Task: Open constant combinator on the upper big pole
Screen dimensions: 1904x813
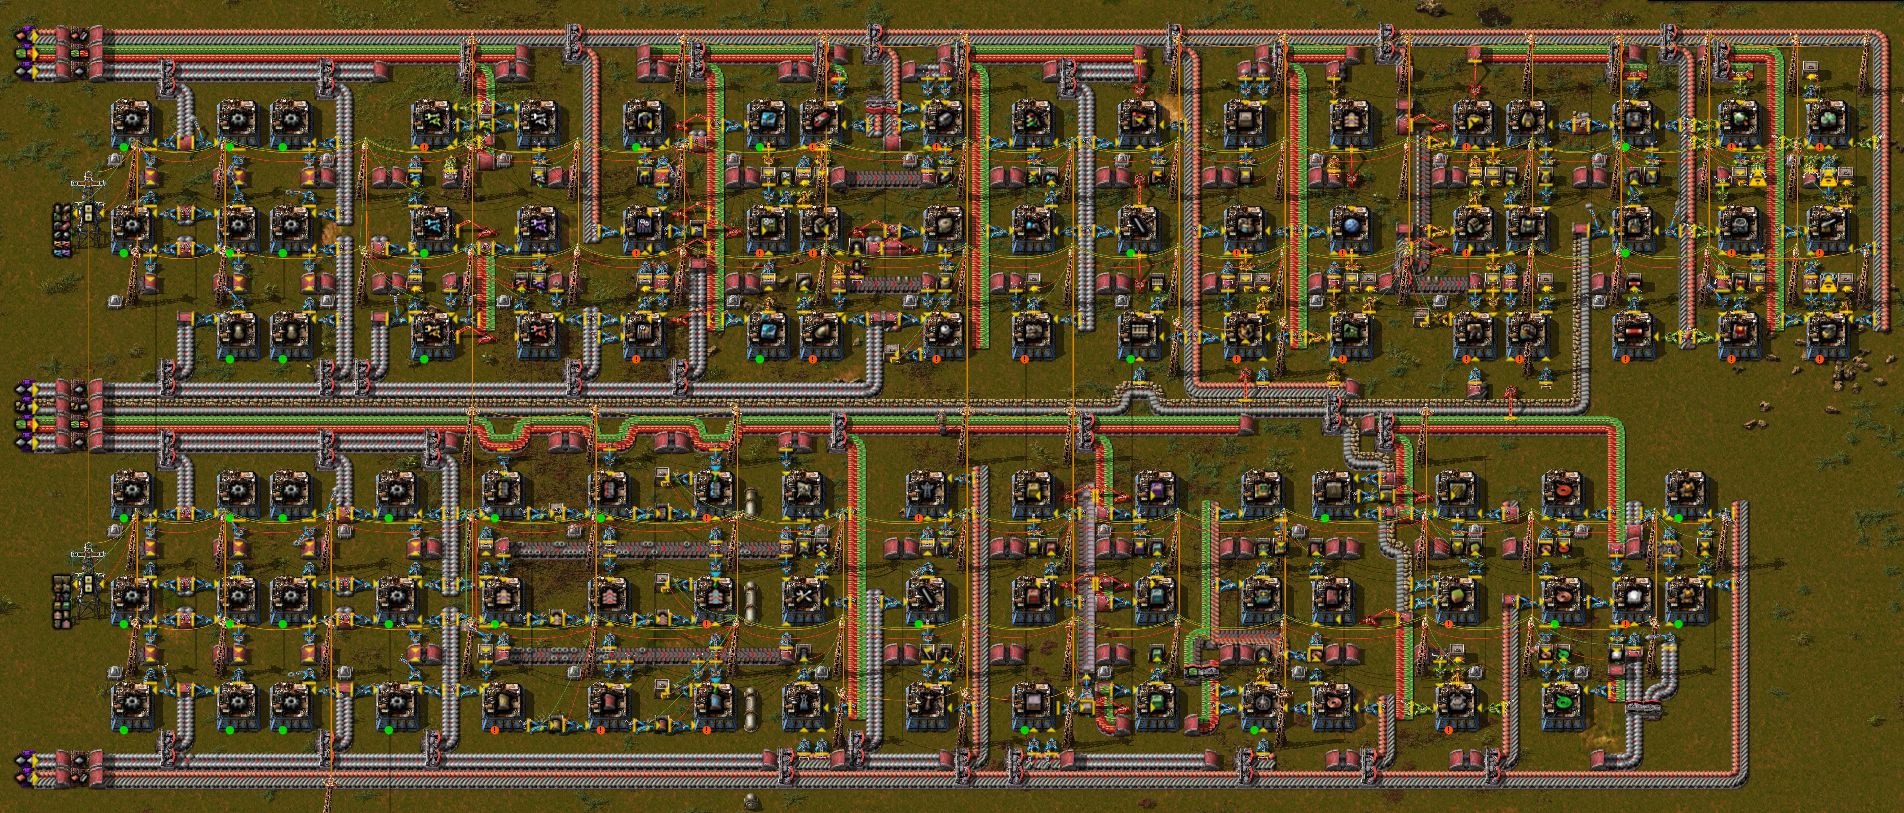Action: pyautogui.click(x=90, y=214)
